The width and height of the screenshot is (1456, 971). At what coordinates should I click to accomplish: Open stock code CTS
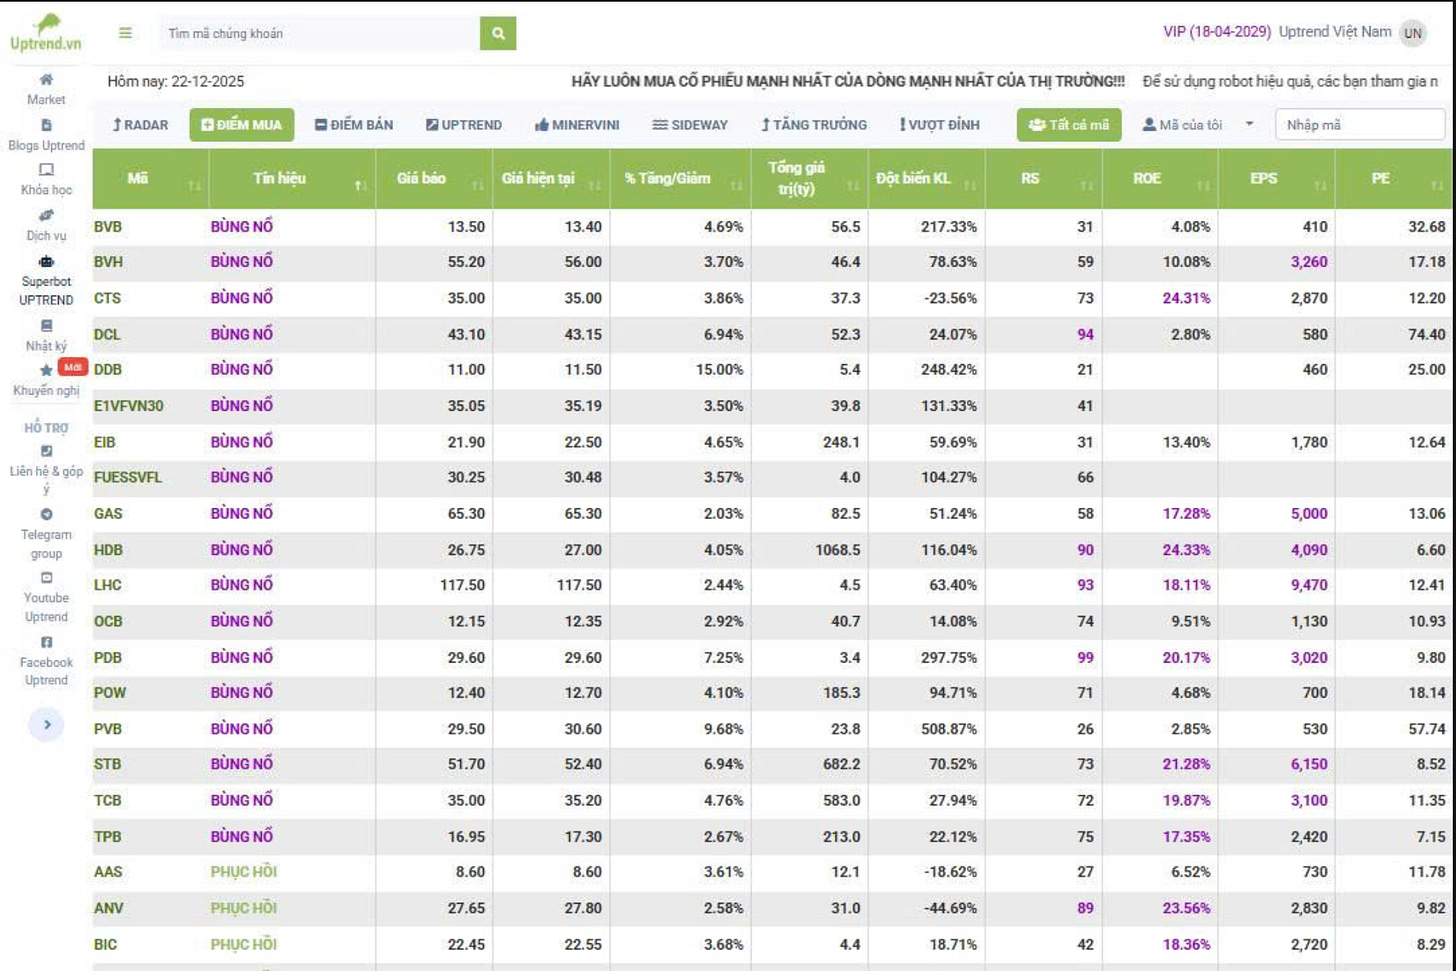click(x=107, y=298)
